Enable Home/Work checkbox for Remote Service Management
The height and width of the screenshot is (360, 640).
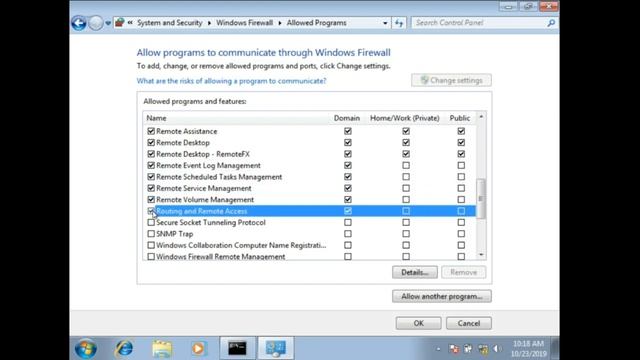click(406, 188)
